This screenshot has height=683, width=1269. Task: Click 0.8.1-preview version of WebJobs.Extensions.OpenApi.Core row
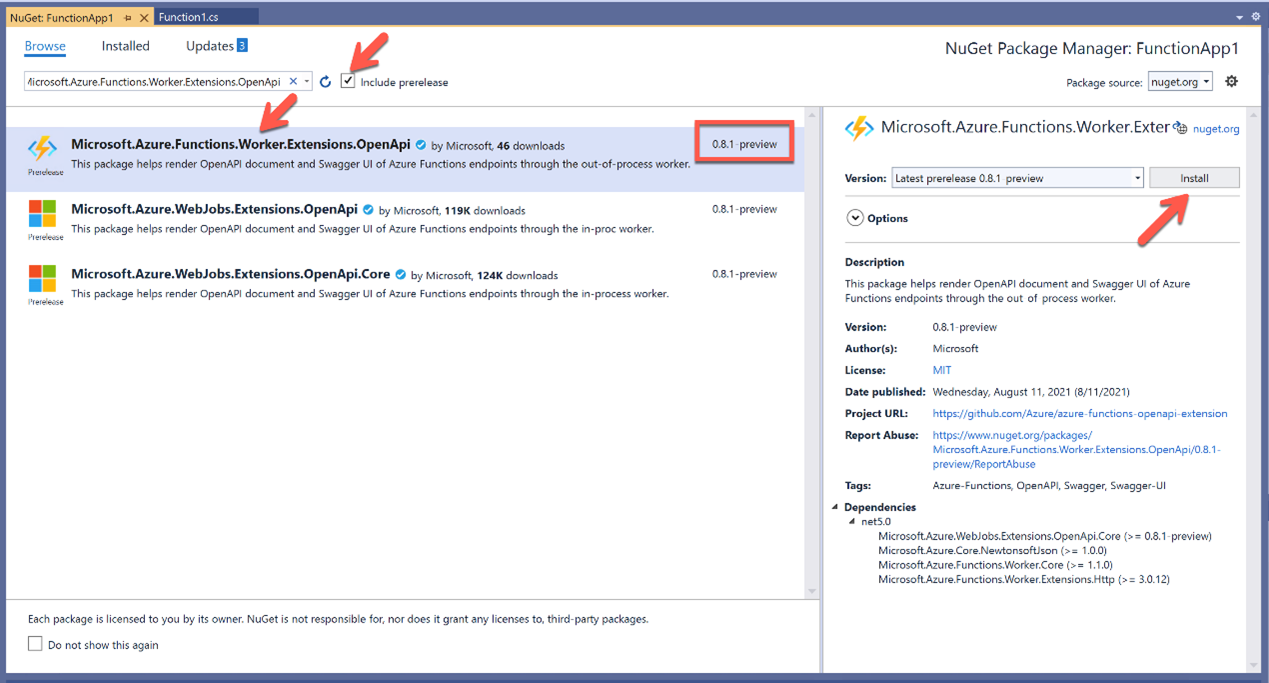(x=744, y=273)
